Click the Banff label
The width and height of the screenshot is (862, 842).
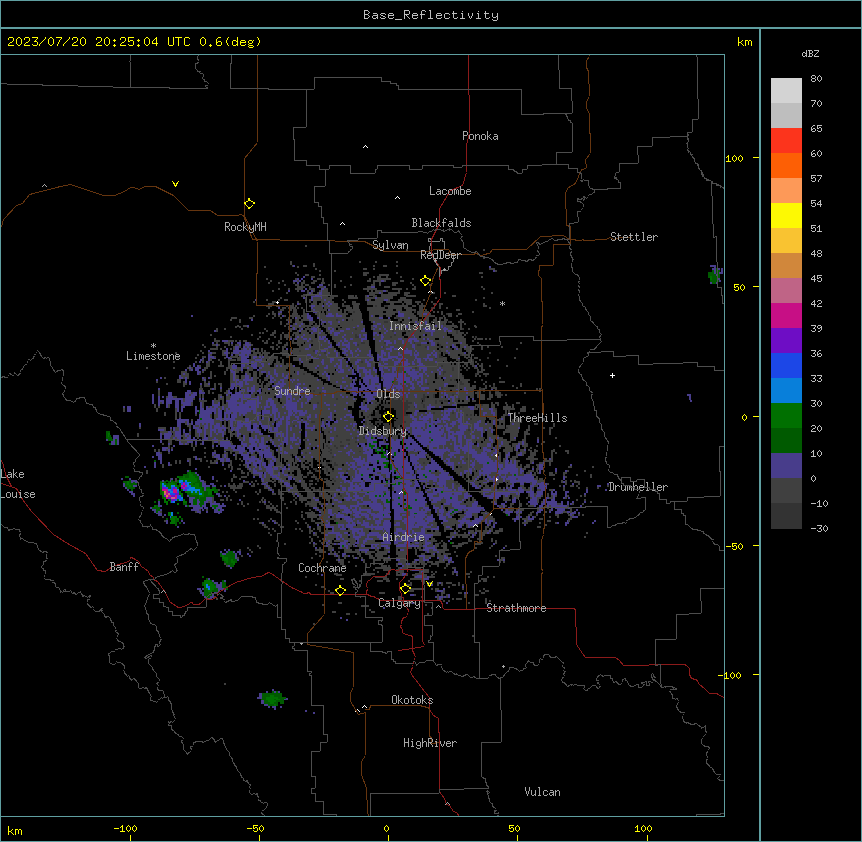[124, 567]
